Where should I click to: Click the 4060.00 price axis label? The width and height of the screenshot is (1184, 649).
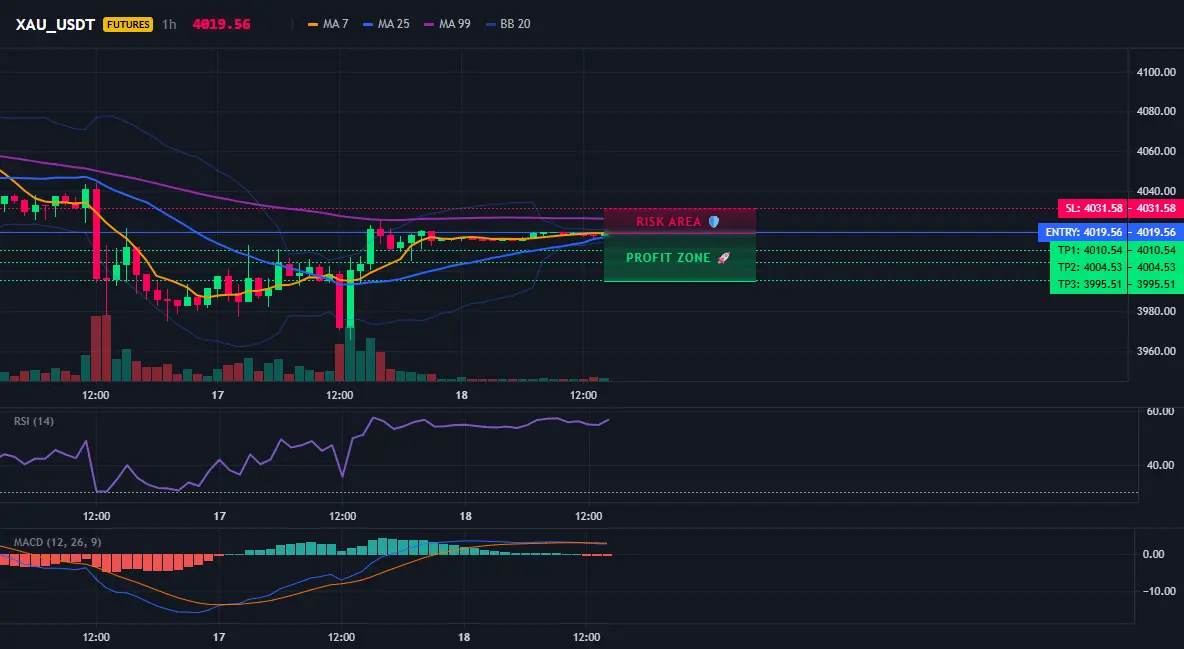pyautogui.click(x=1156, y=151)
